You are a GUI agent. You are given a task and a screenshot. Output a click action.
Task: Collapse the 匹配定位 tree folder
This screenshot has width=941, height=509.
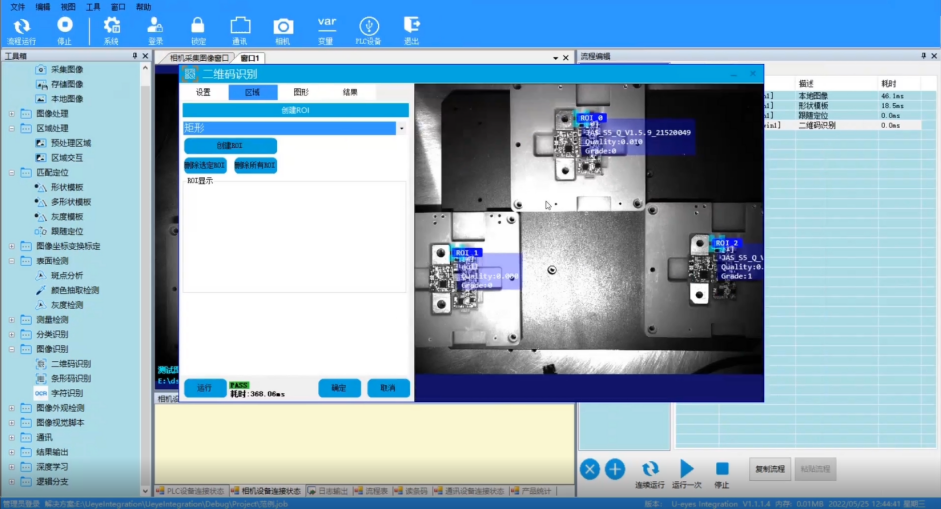[x=12, y=172]
